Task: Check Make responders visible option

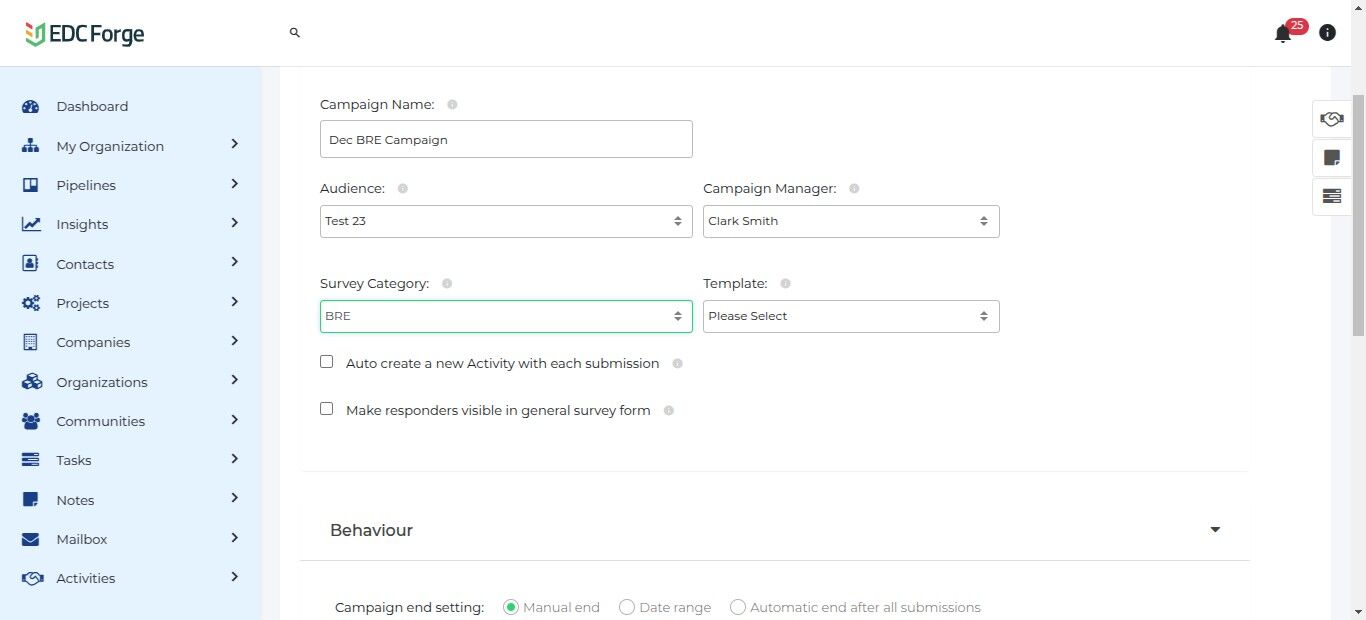Action: click(327, 409)
